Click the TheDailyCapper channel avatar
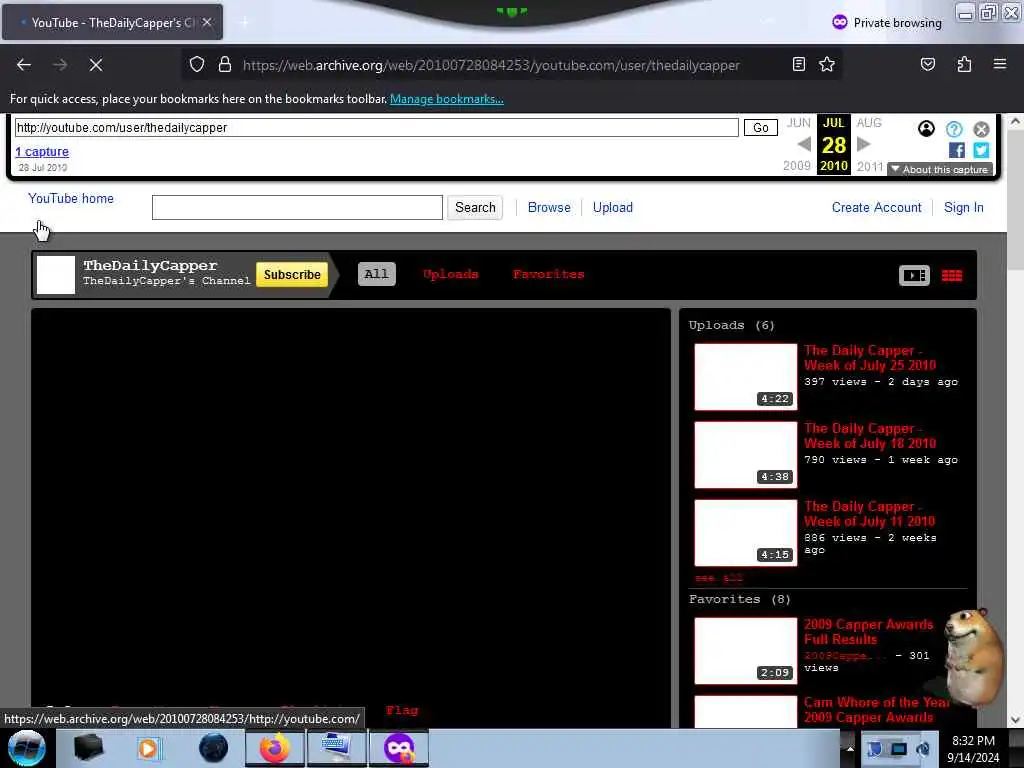This screenshot has width=1024, height=768. click(56, 275)
